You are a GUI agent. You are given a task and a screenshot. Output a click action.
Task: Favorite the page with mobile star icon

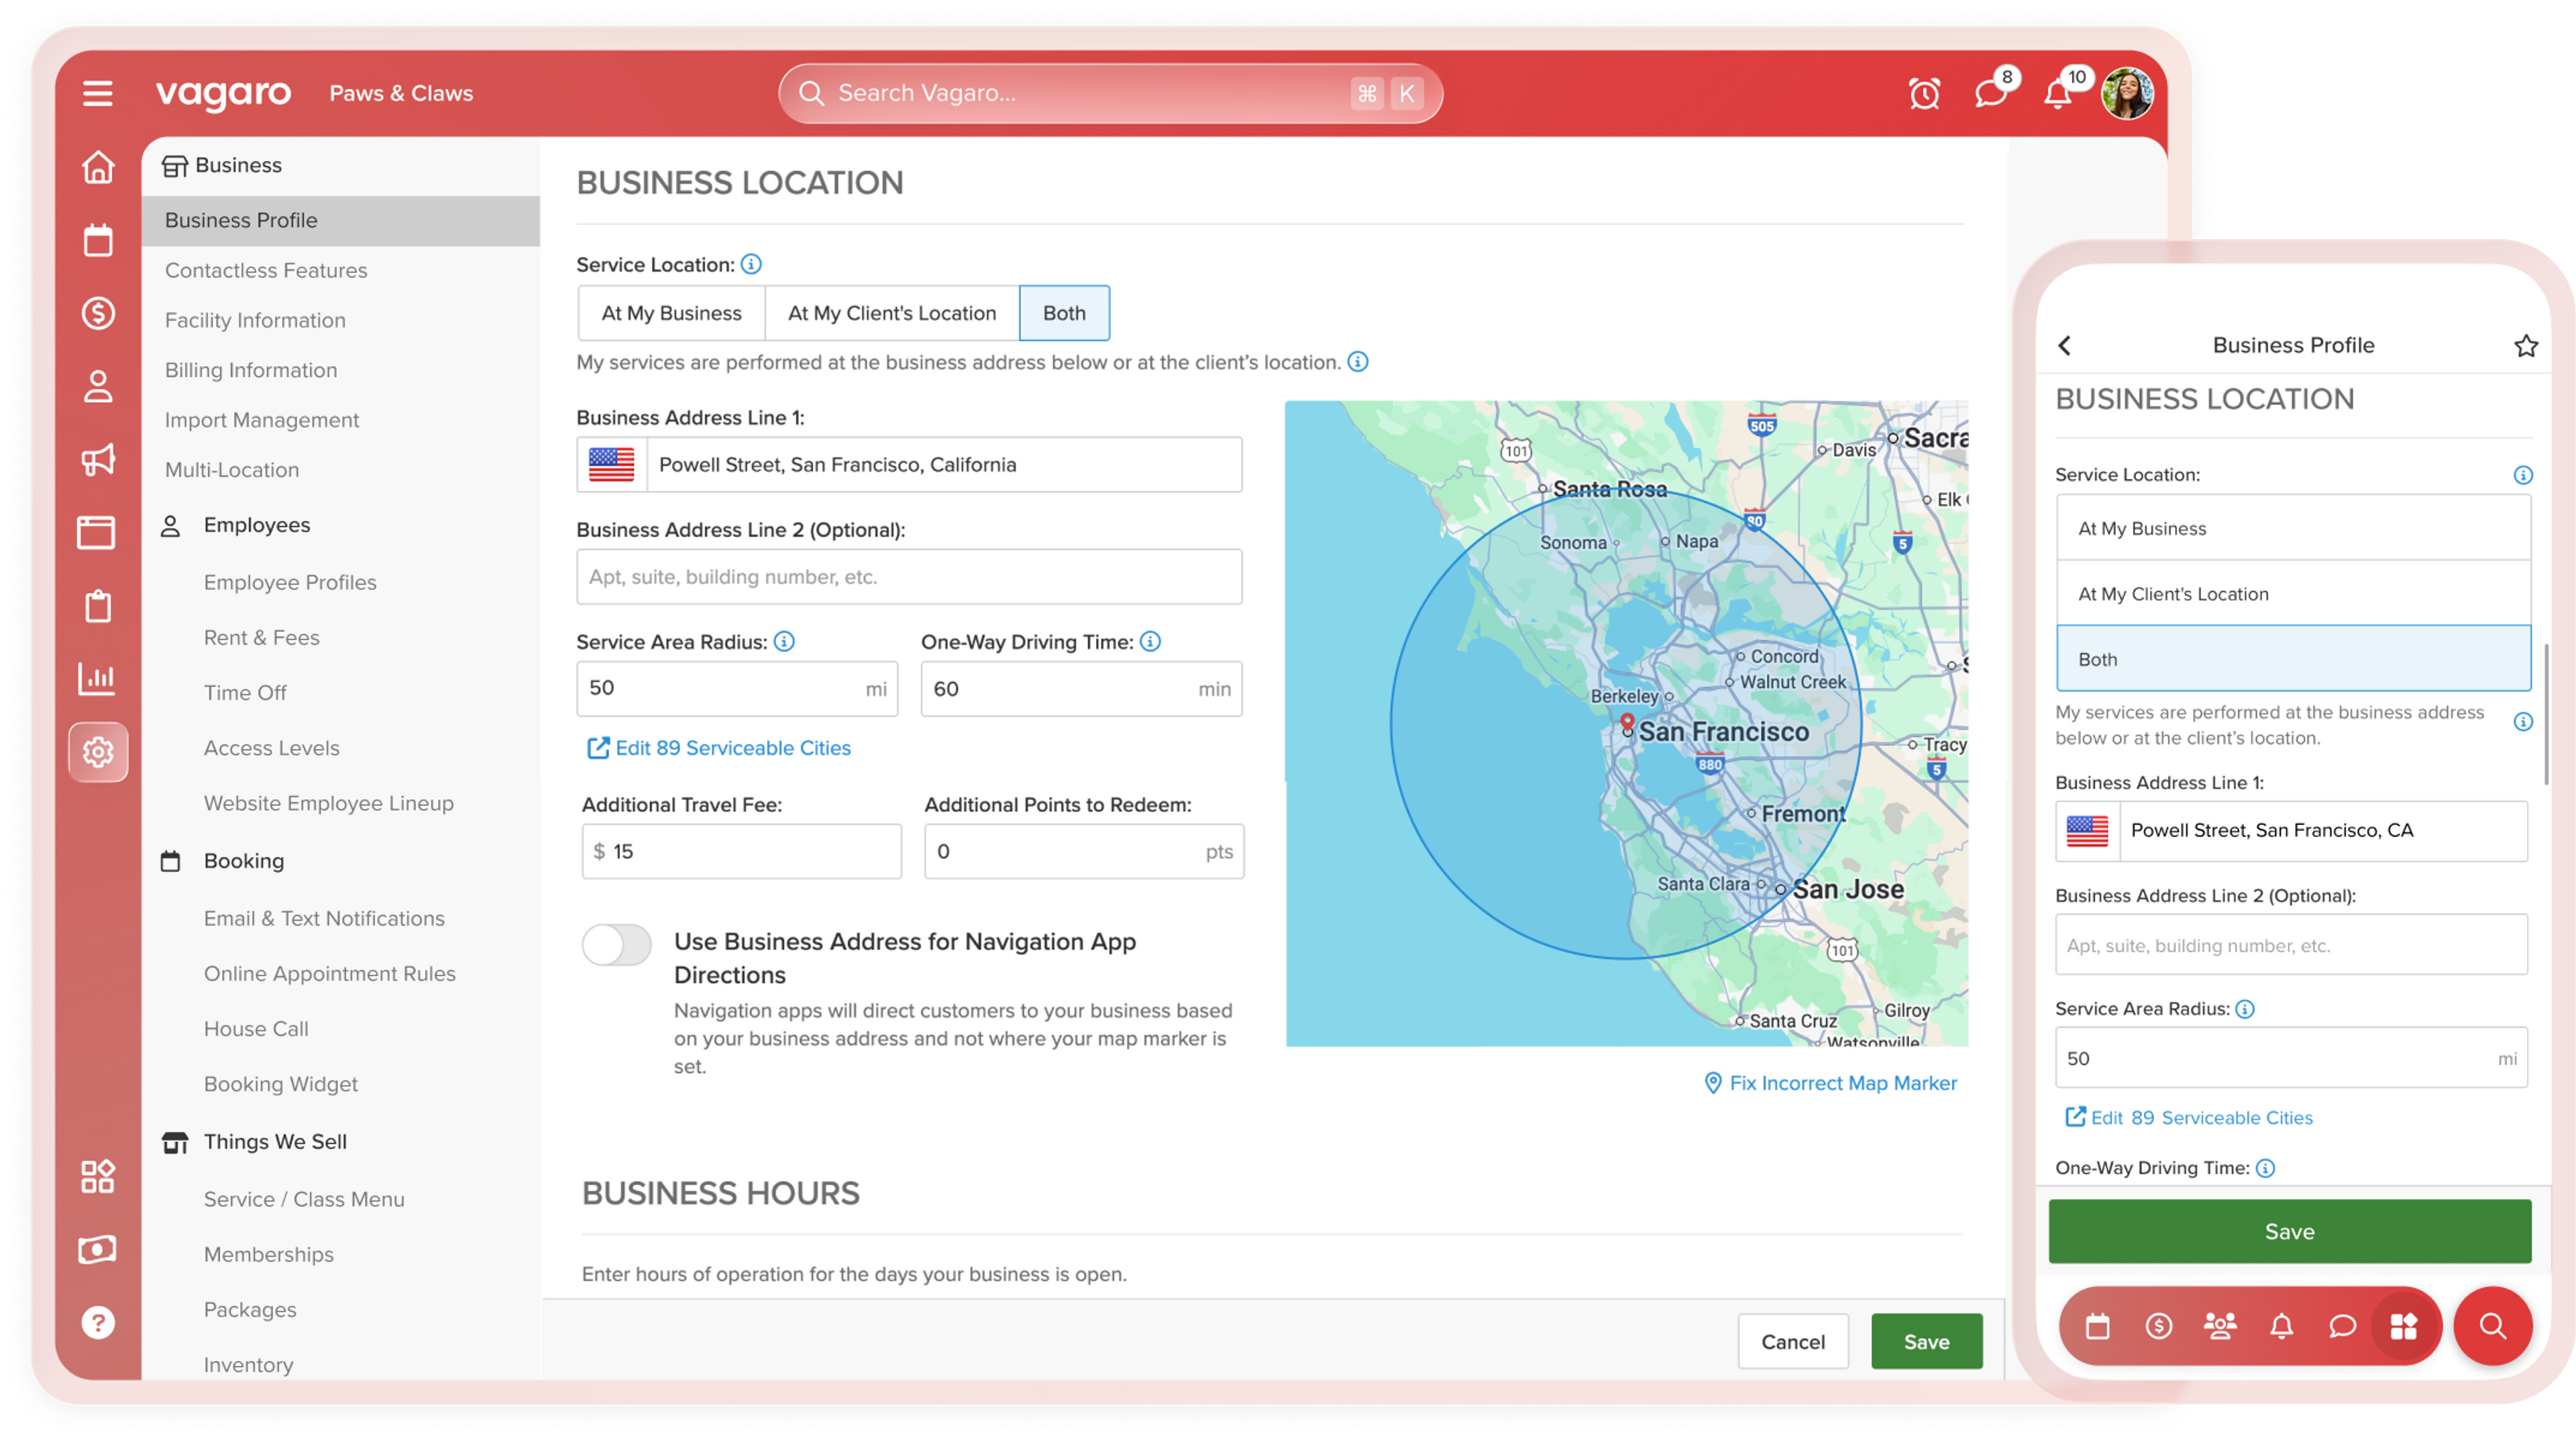coord(2525,345)
